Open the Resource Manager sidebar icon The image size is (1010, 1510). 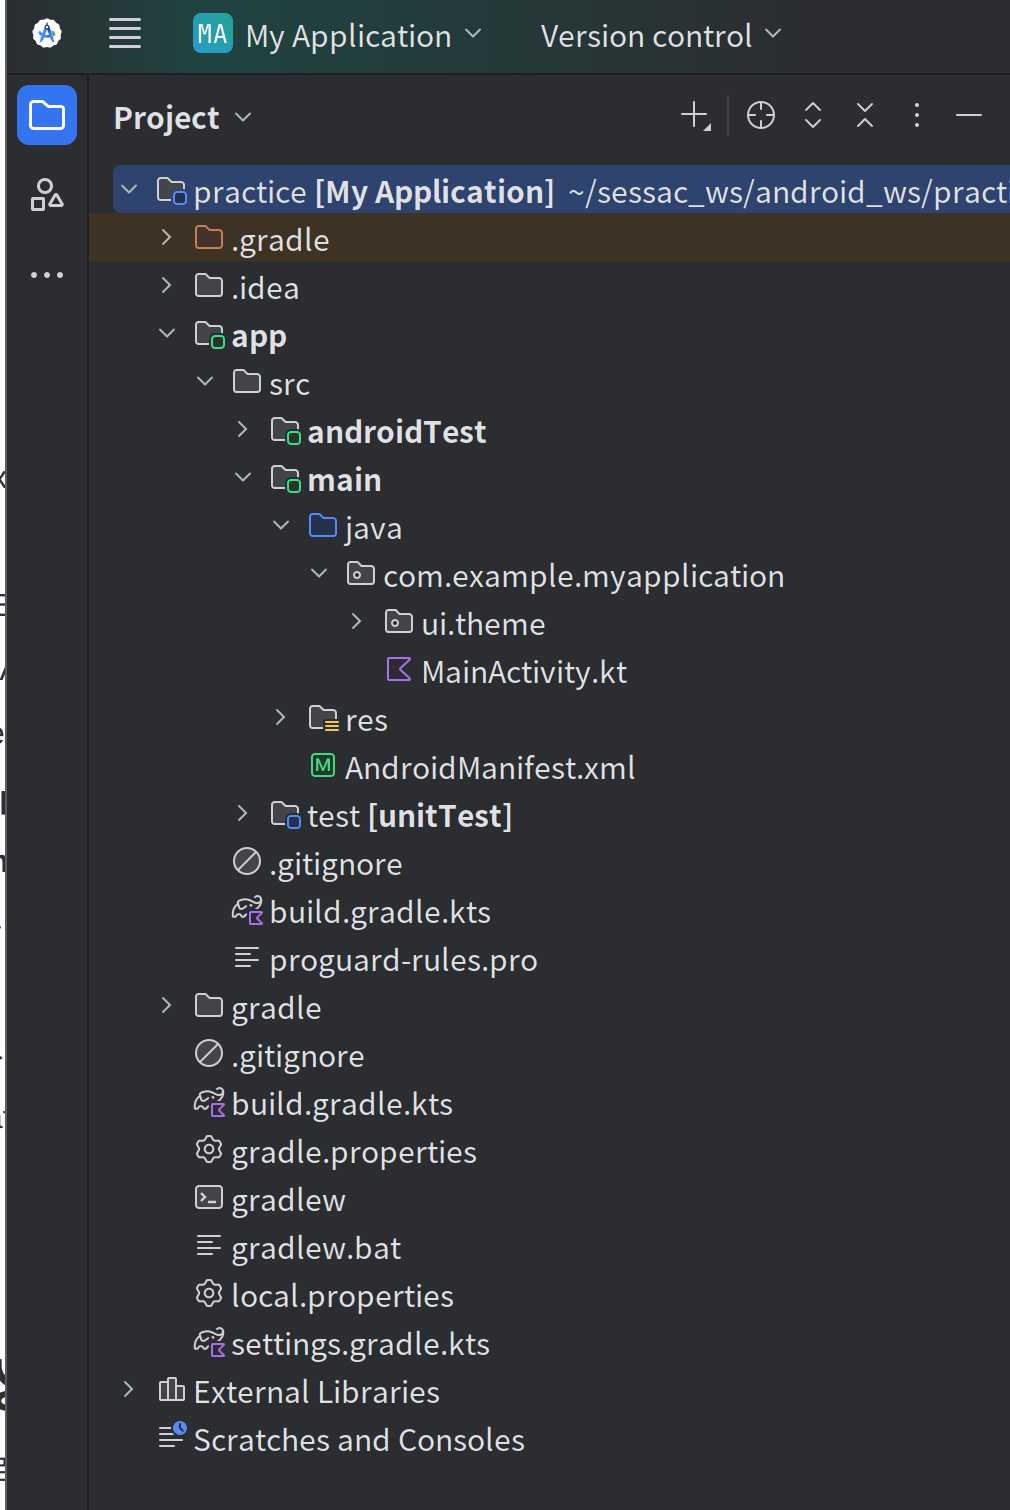pos(47,194)
